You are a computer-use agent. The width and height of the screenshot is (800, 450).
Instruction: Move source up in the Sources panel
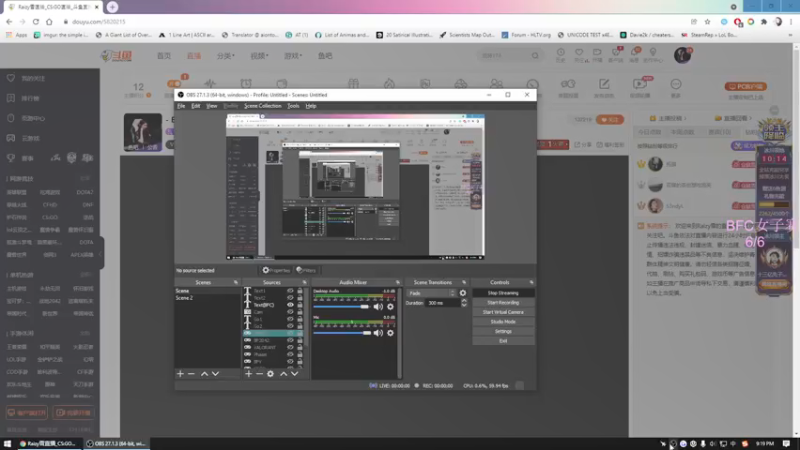[x=283, y=374]
